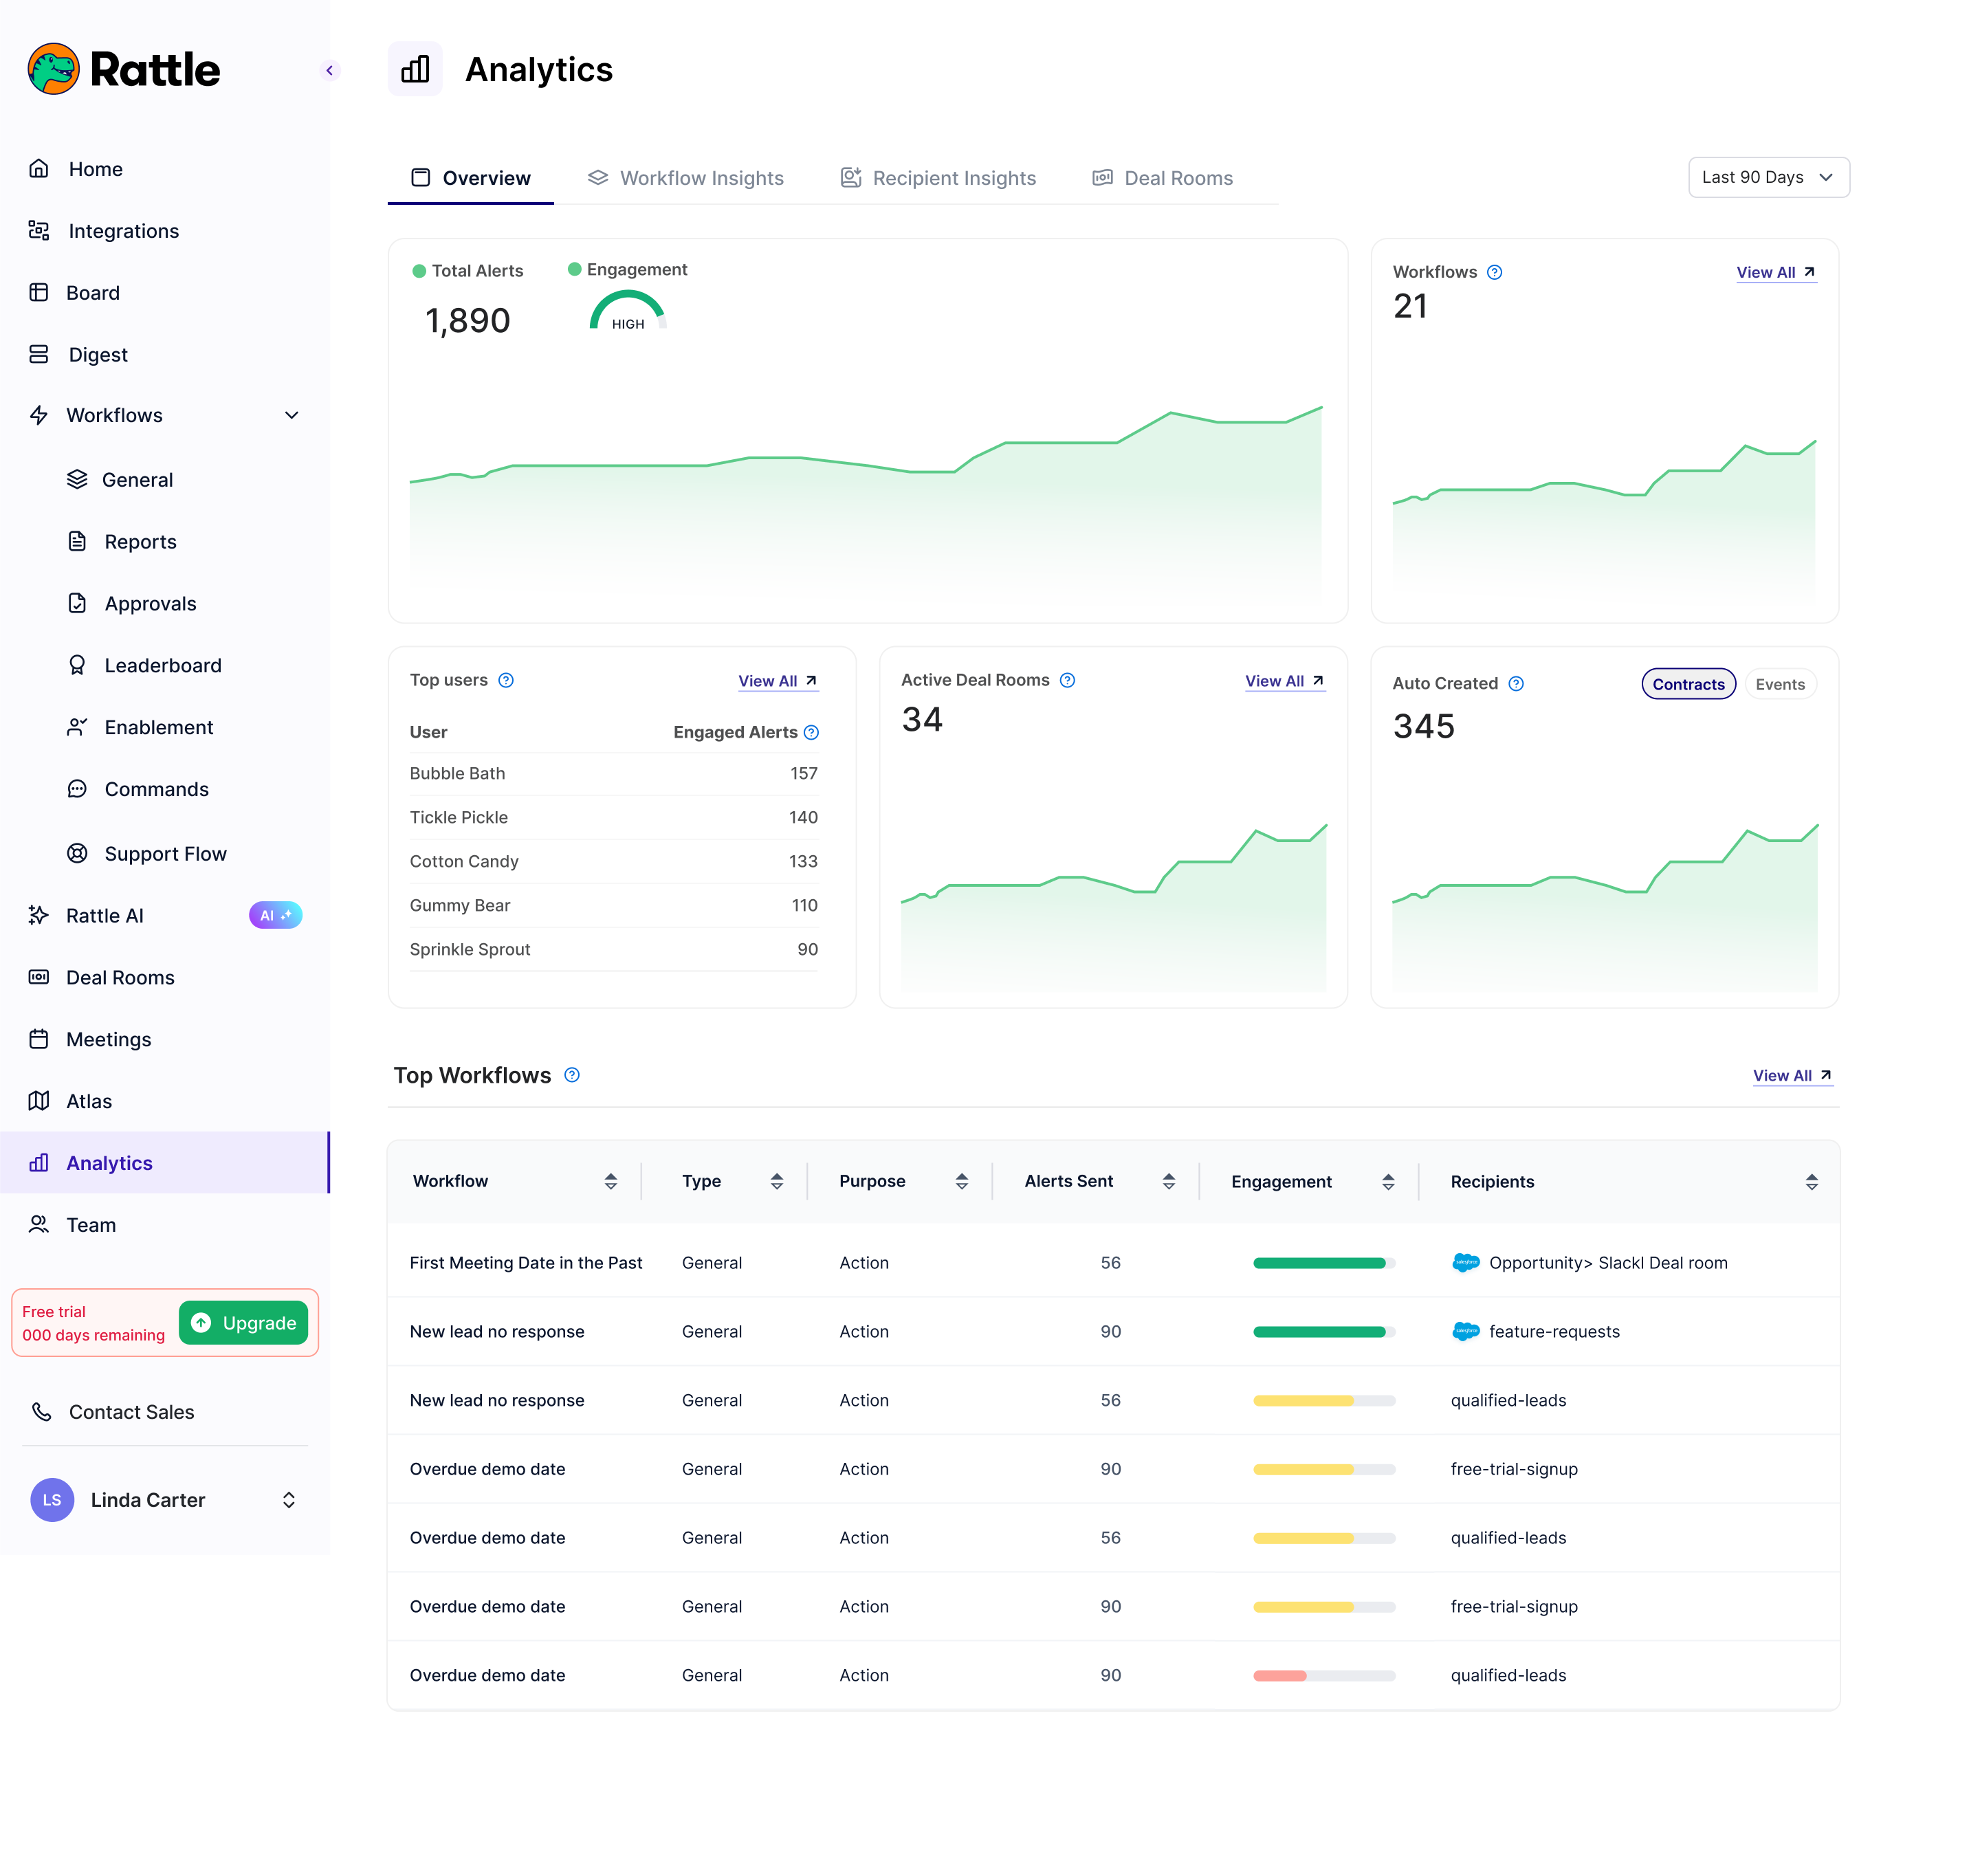Toggle sorting on the Alerts Sent column
1980x1876 pixels.
coord(1168,1181)
